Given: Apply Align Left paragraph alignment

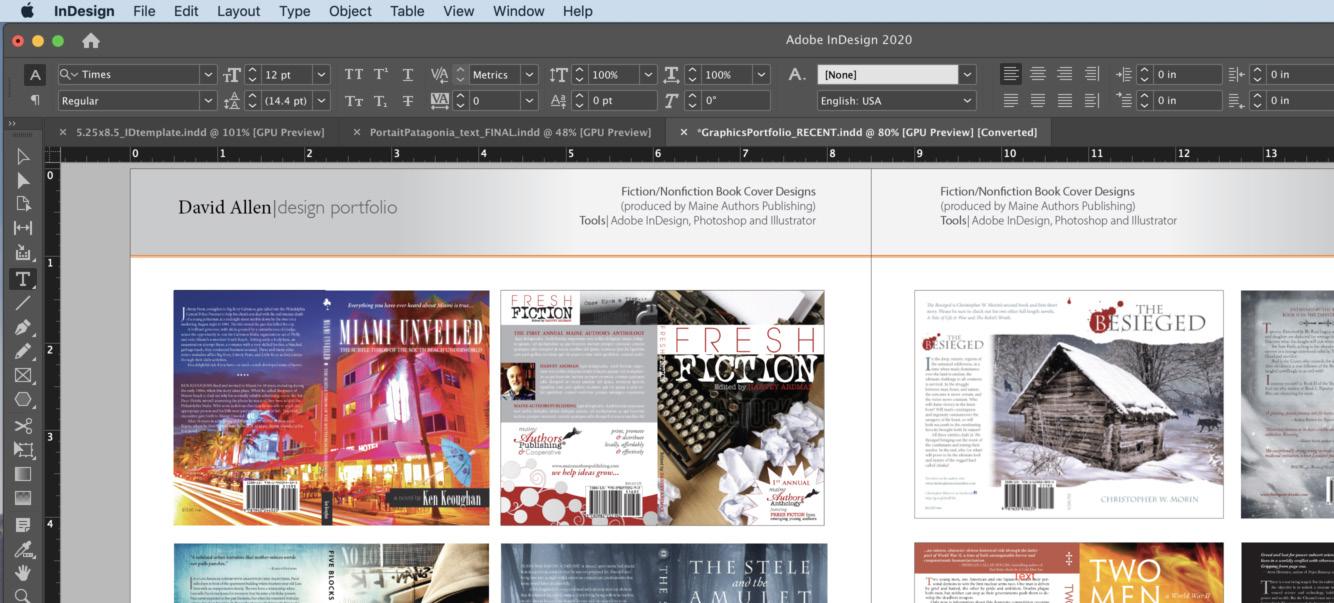Looking at the screenshot, I should (x=1011, y=75).
